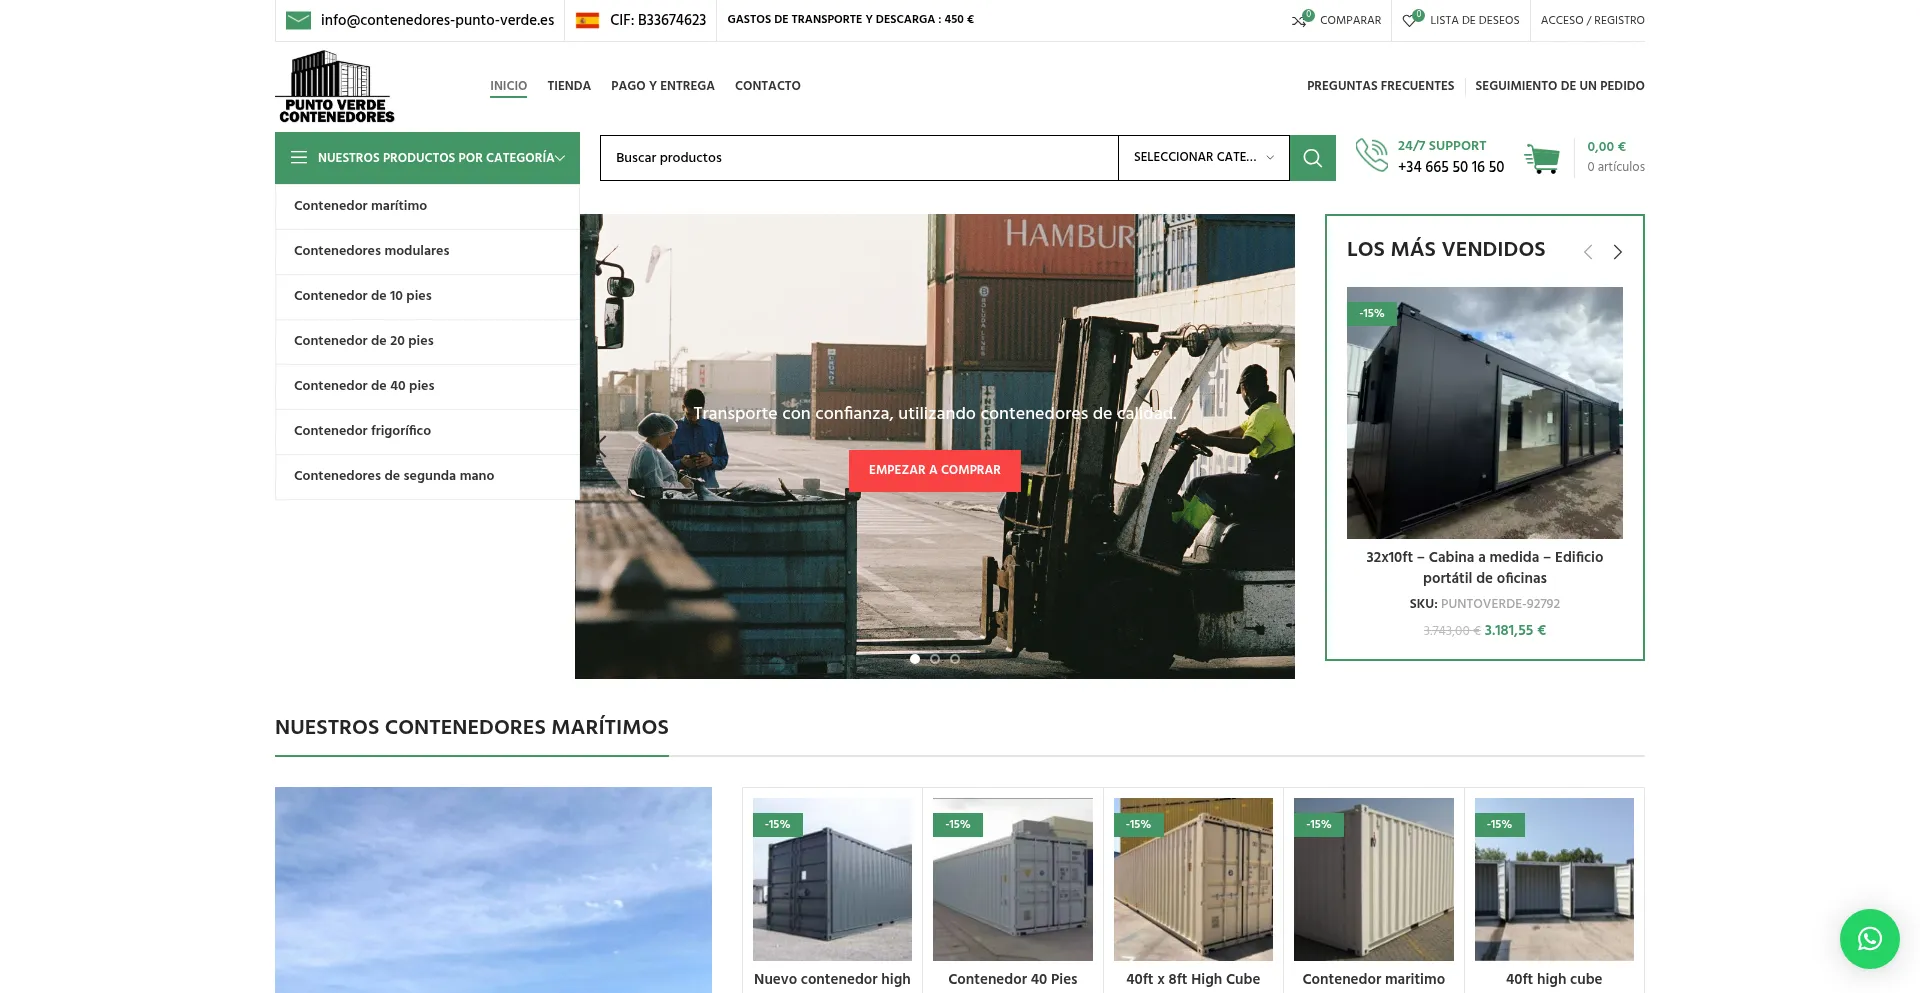Go to Pago y Entrega page
Image resolution: width=1920 pixels, height=993 pixels.
pos(662,86)
